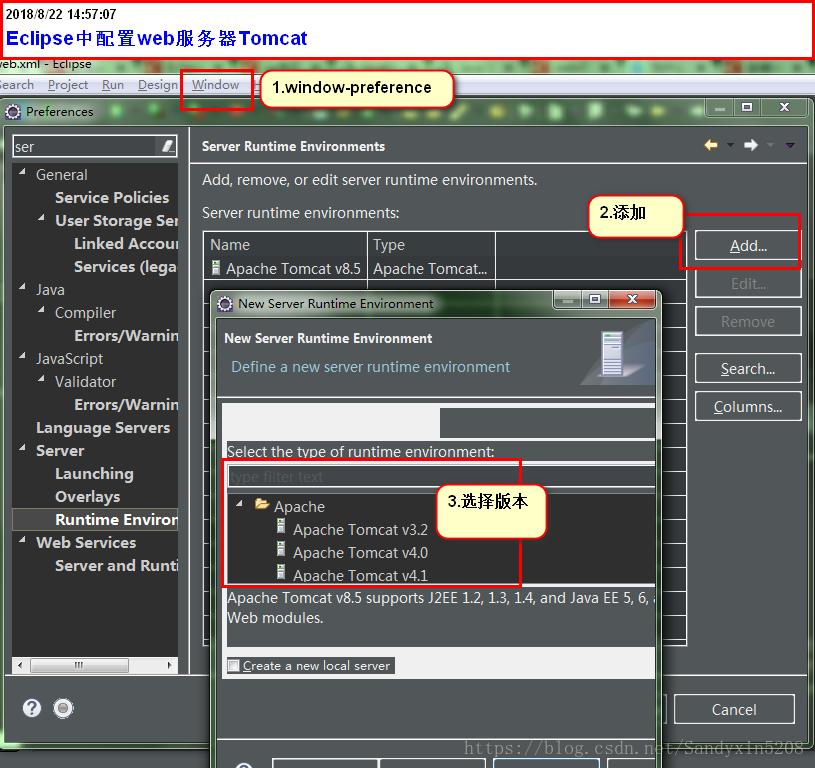Click the Name column header
Screen dimensions: 815x768
coord(285,245)
